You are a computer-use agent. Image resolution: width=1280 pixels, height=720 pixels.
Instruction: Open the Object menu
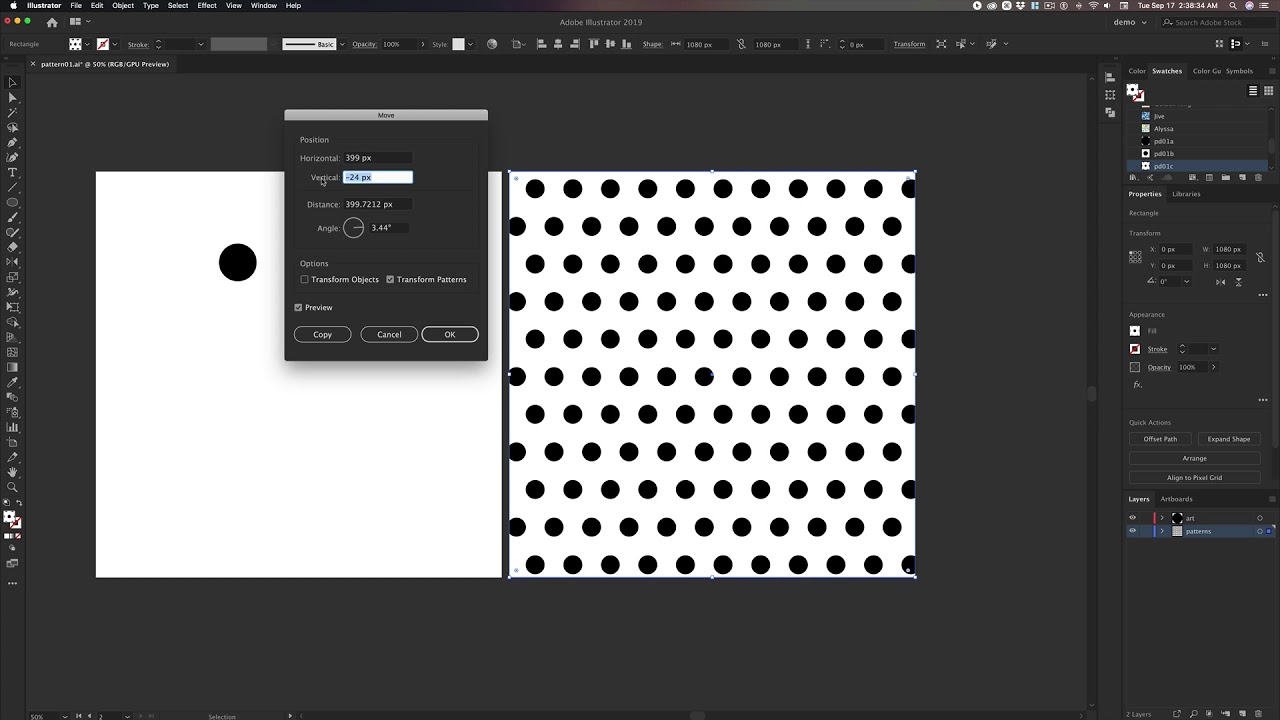coord(123,6)
